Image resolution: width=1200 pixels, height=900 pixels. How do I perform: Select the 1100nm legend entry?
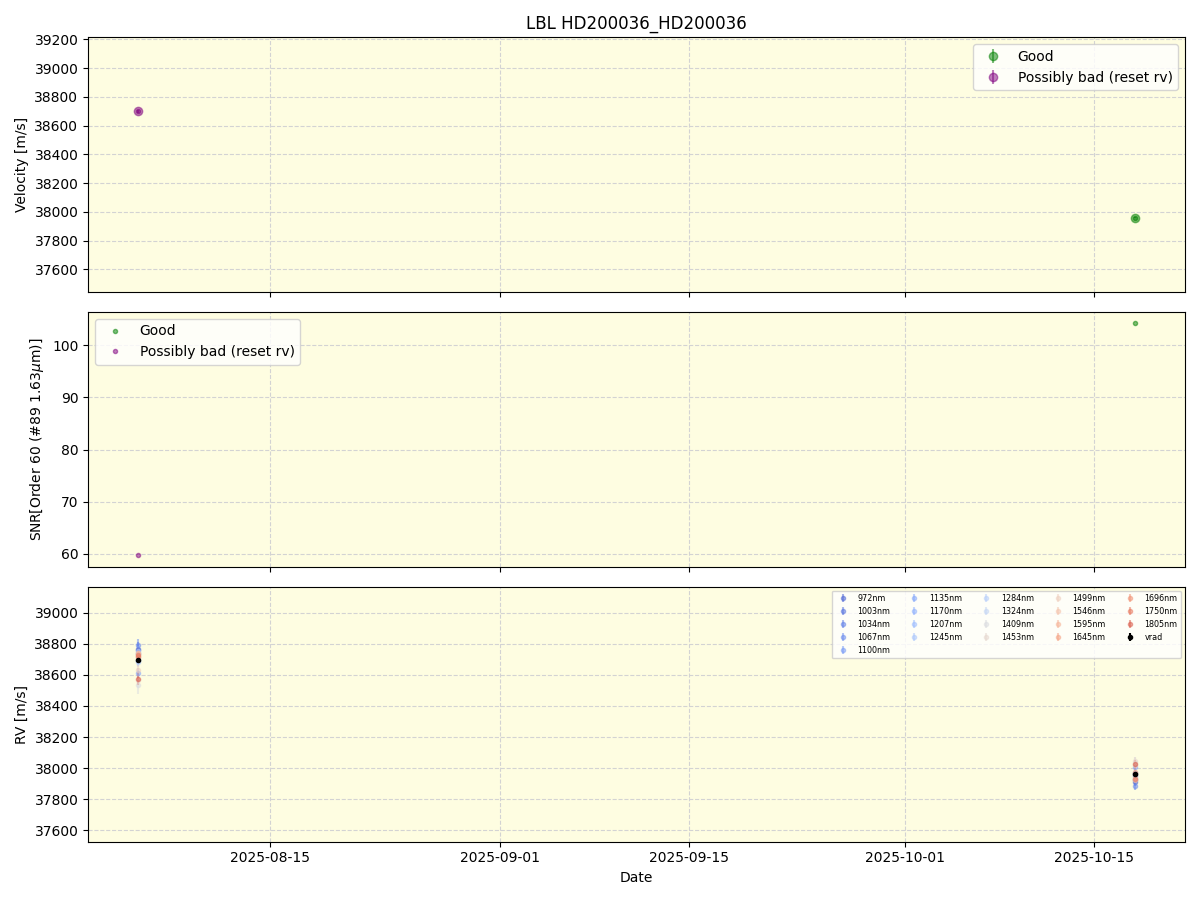pyautogui.click(x=865, y=650)
